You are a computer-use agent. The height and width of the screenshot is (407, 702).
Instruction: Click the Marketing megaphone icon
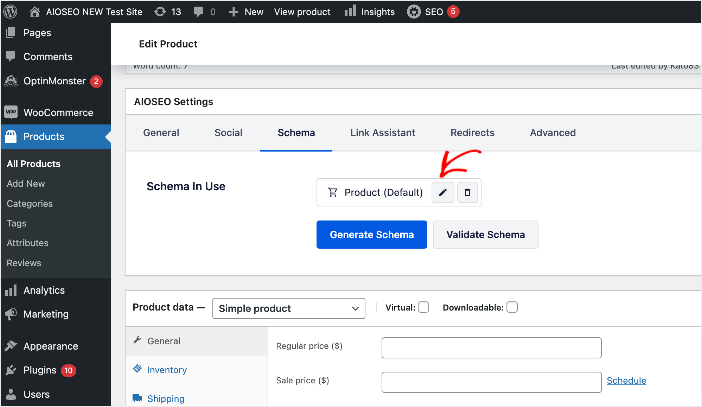click(x=11, y=314)
